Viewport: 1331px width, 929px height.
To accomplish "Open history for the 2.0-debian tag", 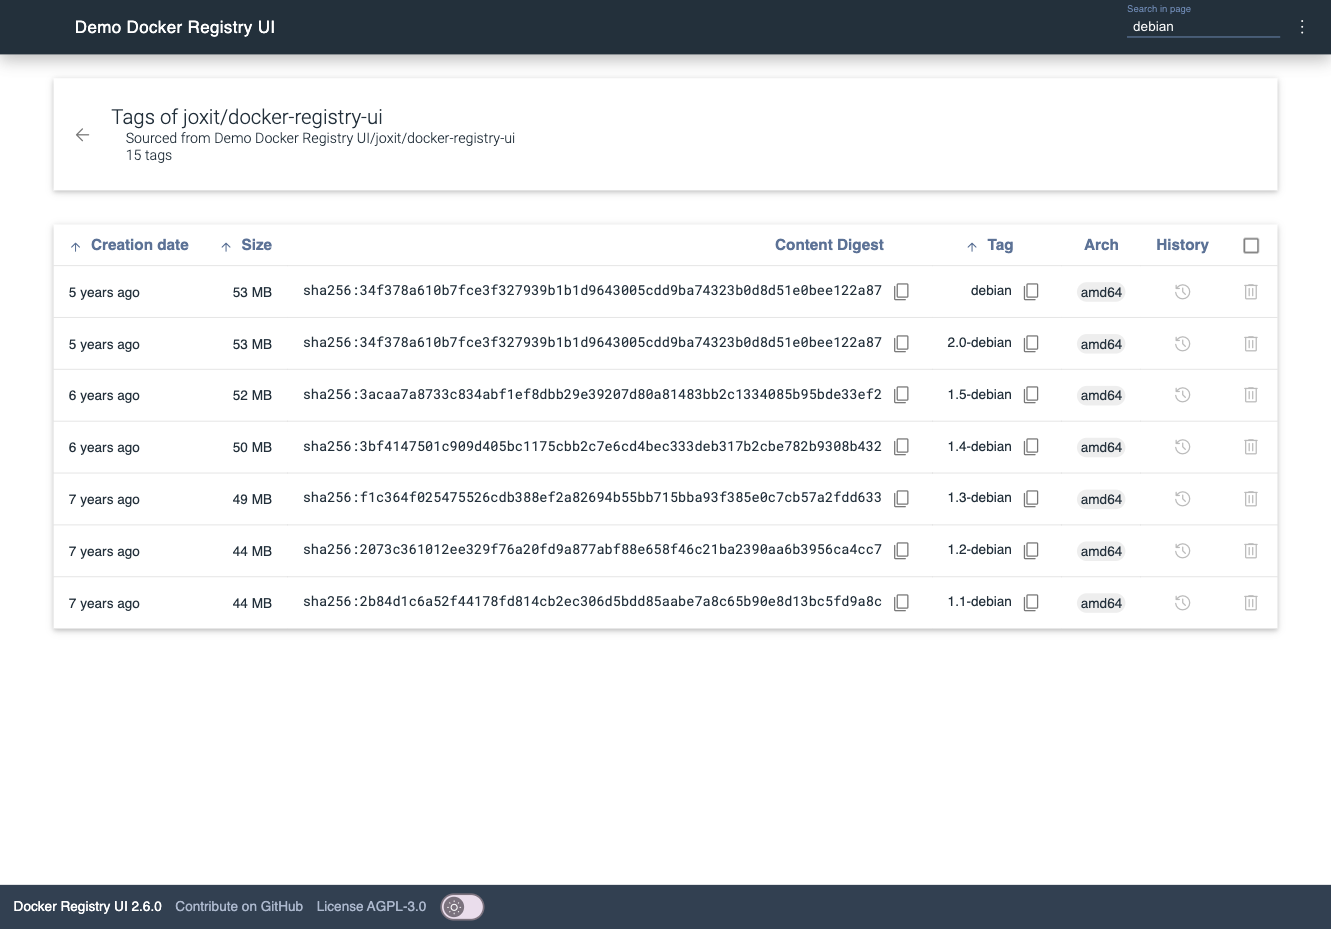I will point(1182,343).
